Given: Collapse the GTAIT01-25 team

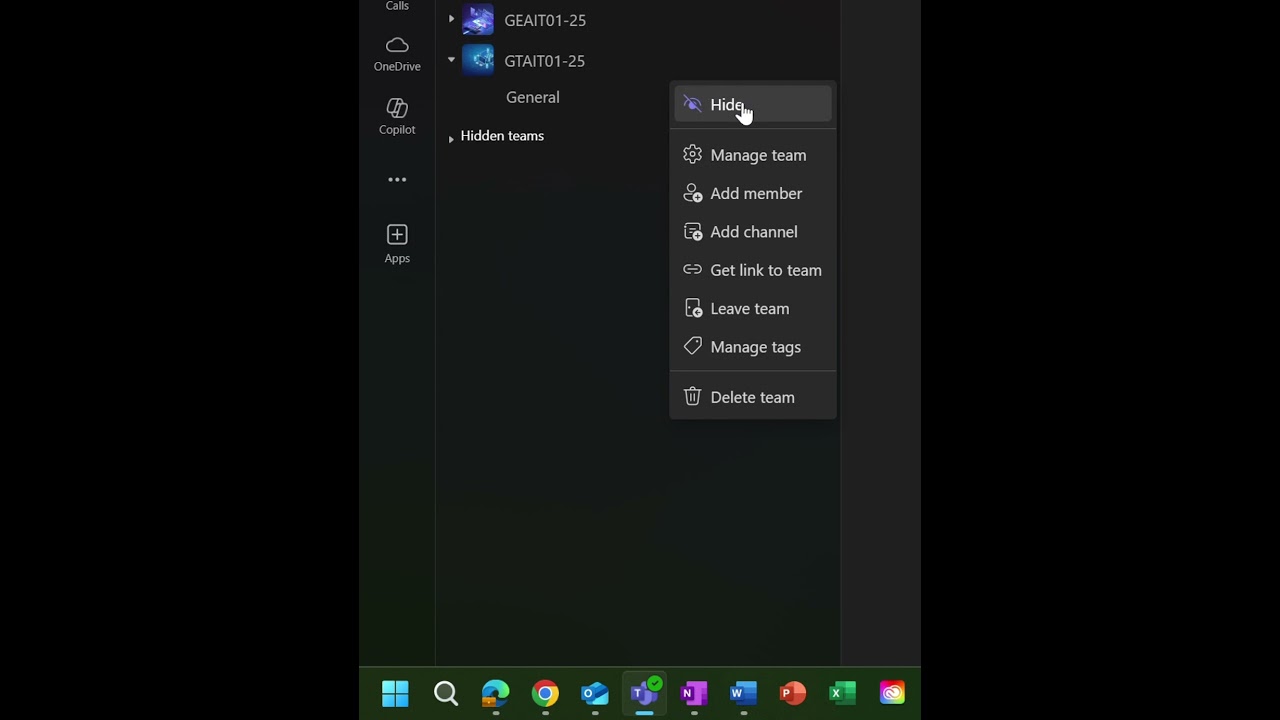Looking at the screenshot, I should pos(451,60).
